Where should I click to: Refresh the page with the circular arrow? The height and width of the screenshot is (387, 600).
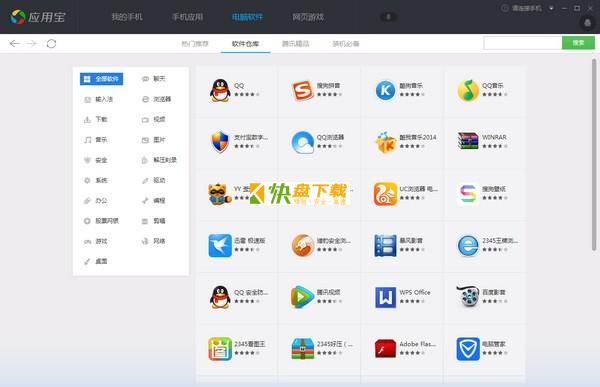click(x=51, y=44)
